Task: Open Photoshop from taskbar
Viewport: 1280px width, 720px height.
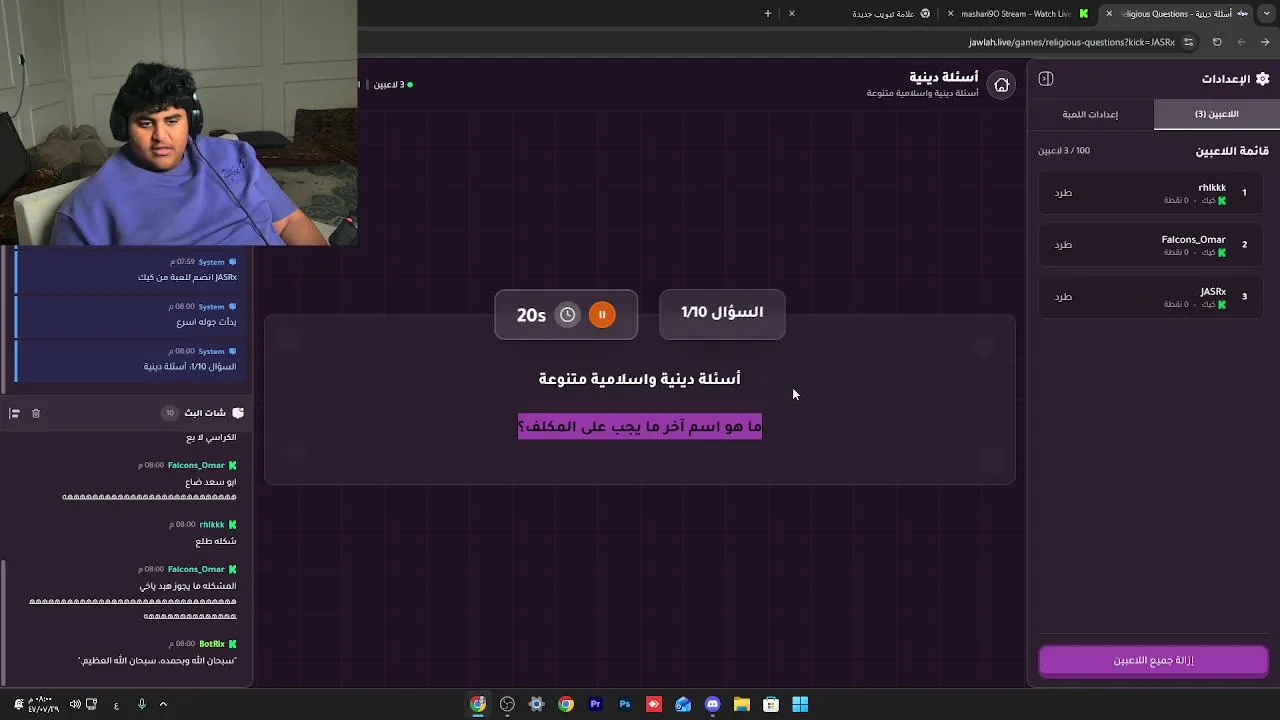Action: pos(625,705)
